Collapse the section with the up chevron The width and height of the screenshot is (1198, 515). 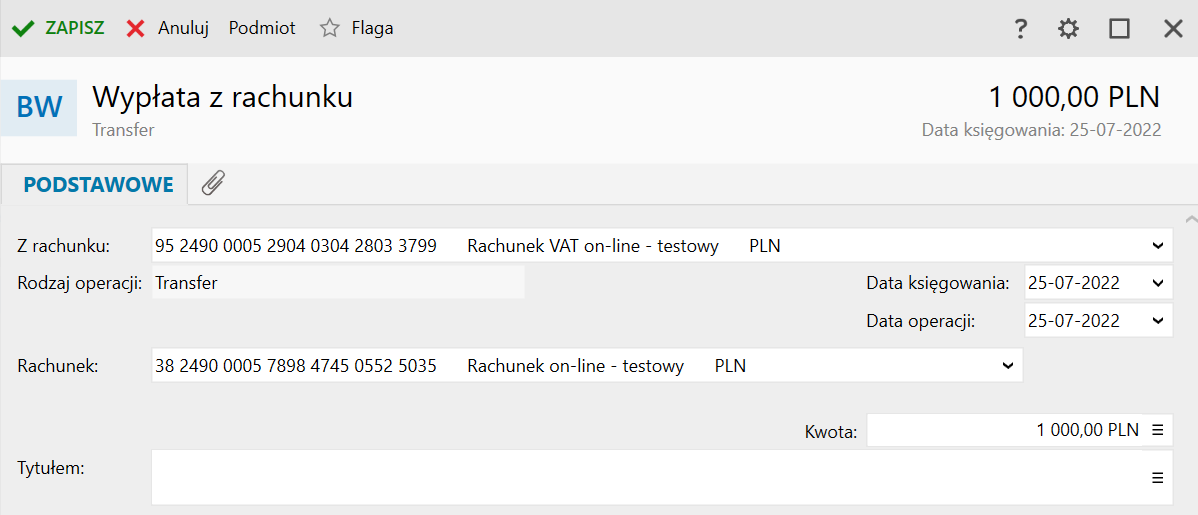[x=1189, y=218]
